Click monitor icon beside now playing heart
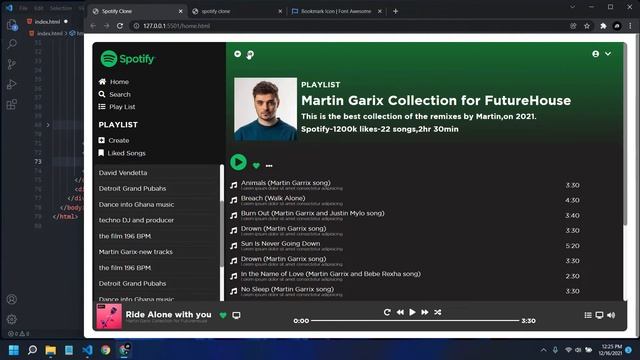Screen dimensions: 640x360 coord(236,315)
